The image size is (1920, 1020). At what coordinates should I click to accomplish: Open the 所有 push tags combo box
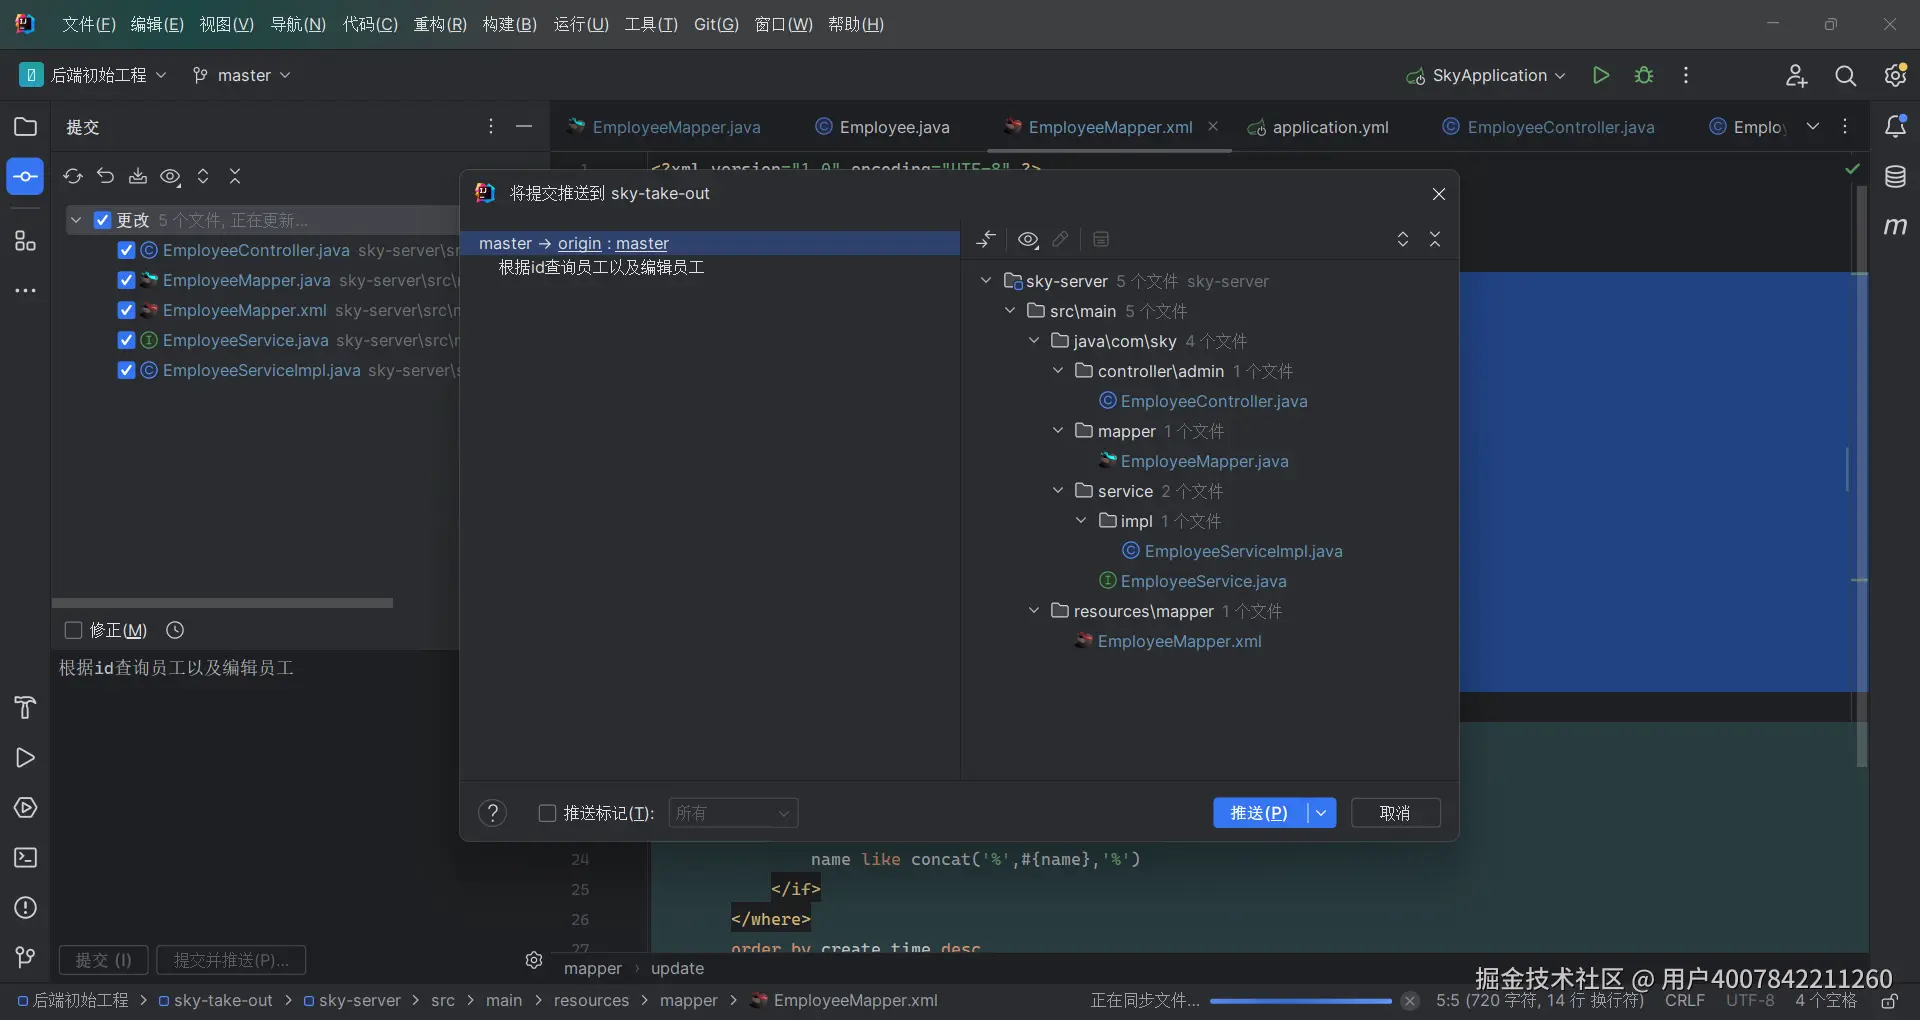click(x=733, y=813)
